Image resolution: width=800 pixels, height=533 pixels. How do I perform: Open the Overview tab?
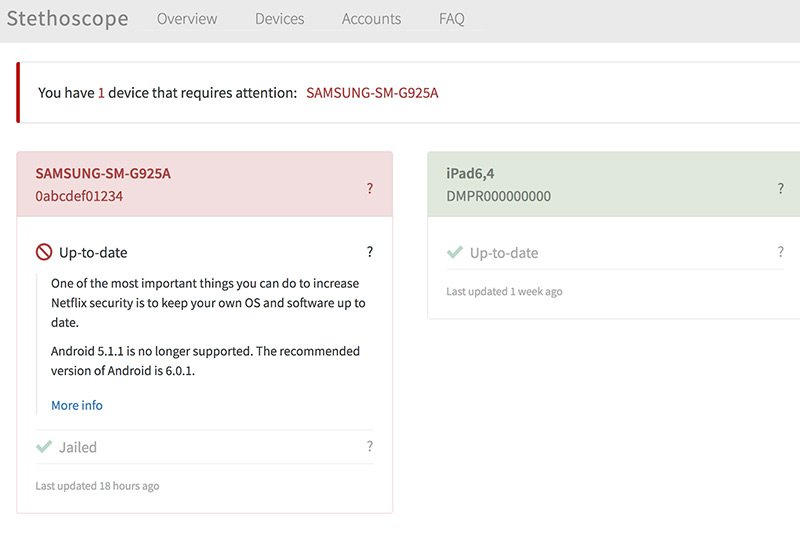[x=187, y=19]
